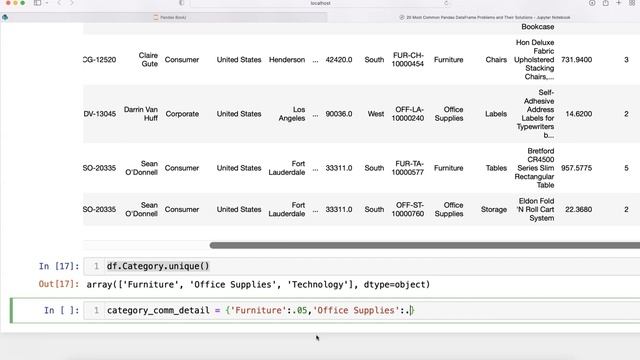
Task: Click the horizontal scrollbar under the dataframe
Action: pos(424,245)
